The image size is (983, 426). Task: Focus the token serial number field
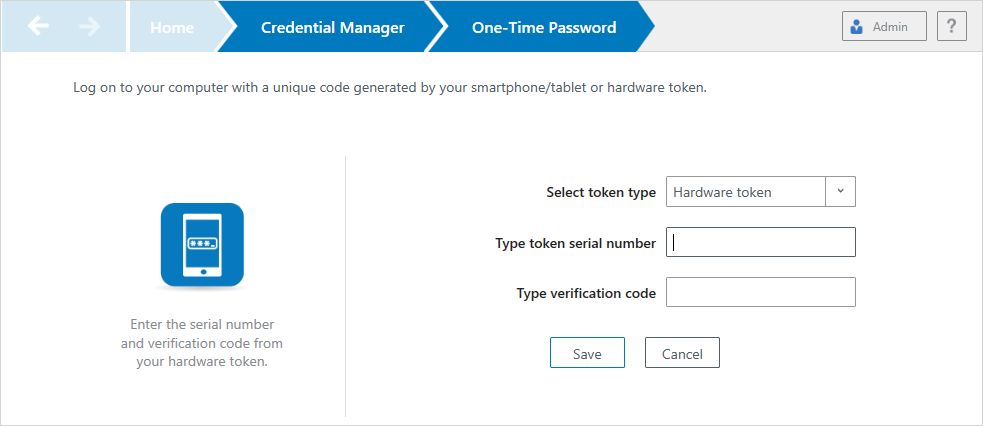(x=760, y=242)
